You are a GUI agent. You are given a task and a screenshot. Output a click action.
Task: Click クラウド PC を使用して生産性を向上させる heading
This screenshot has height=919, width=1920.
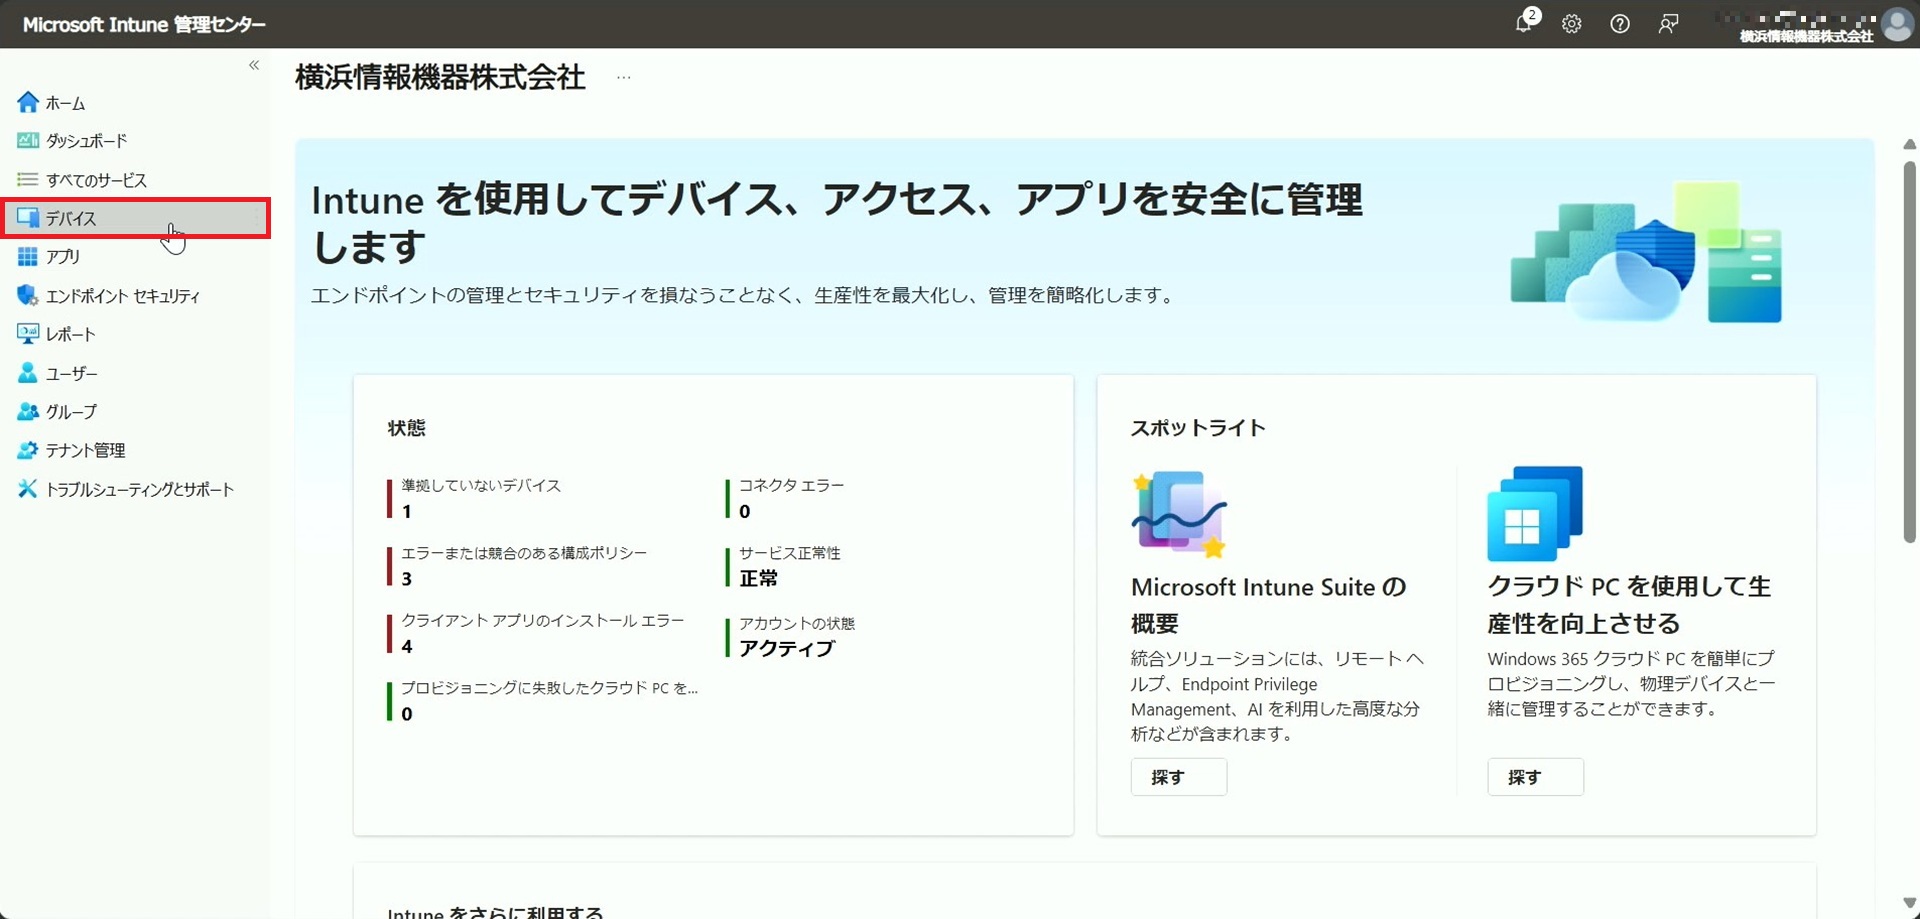pos(1629,605)
